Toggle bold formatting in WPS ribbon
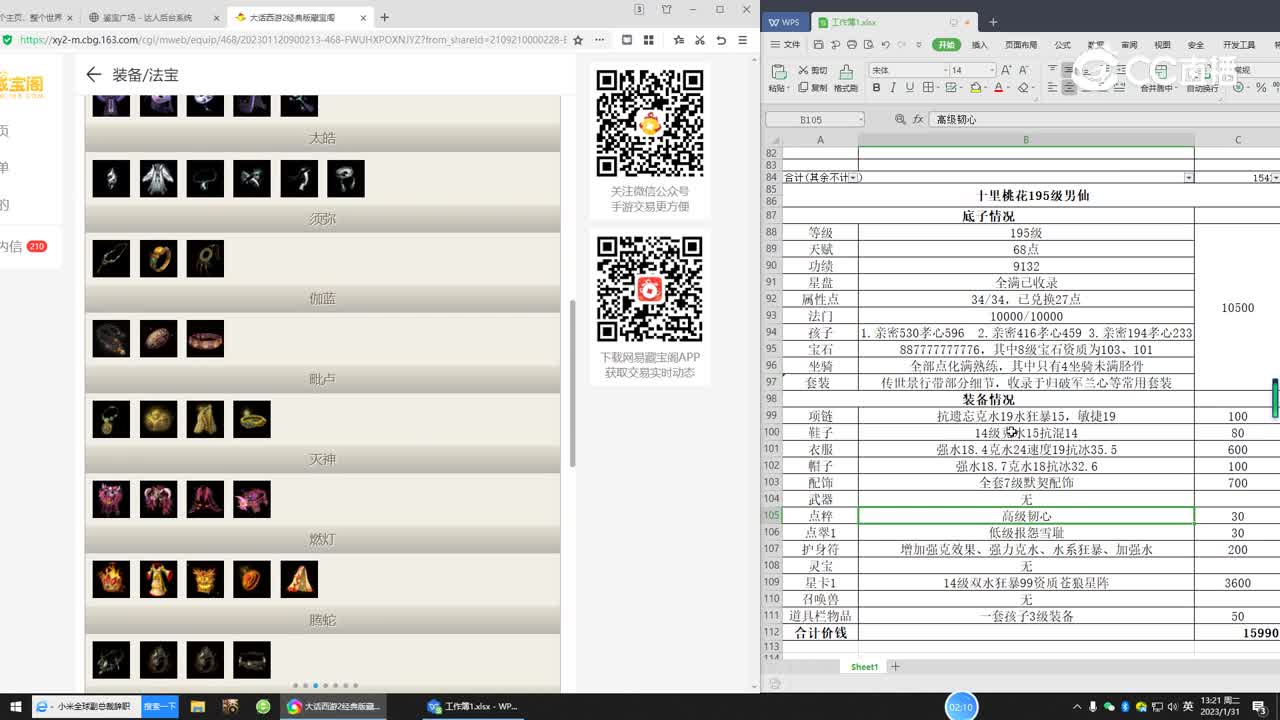Image resolution: width=1280 pixels, height=720 pixels. point(877,88)
